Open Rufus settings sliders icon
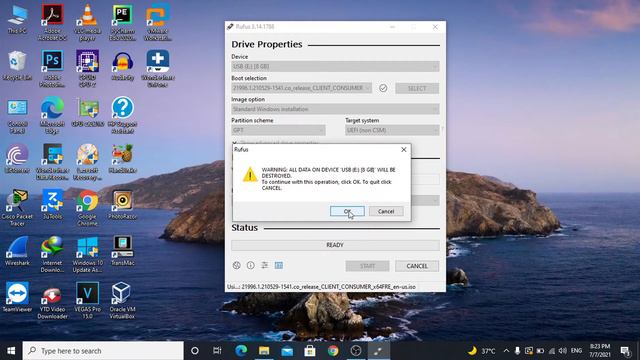The height and width of the screenshot is (360, 640). pos(264,265)
